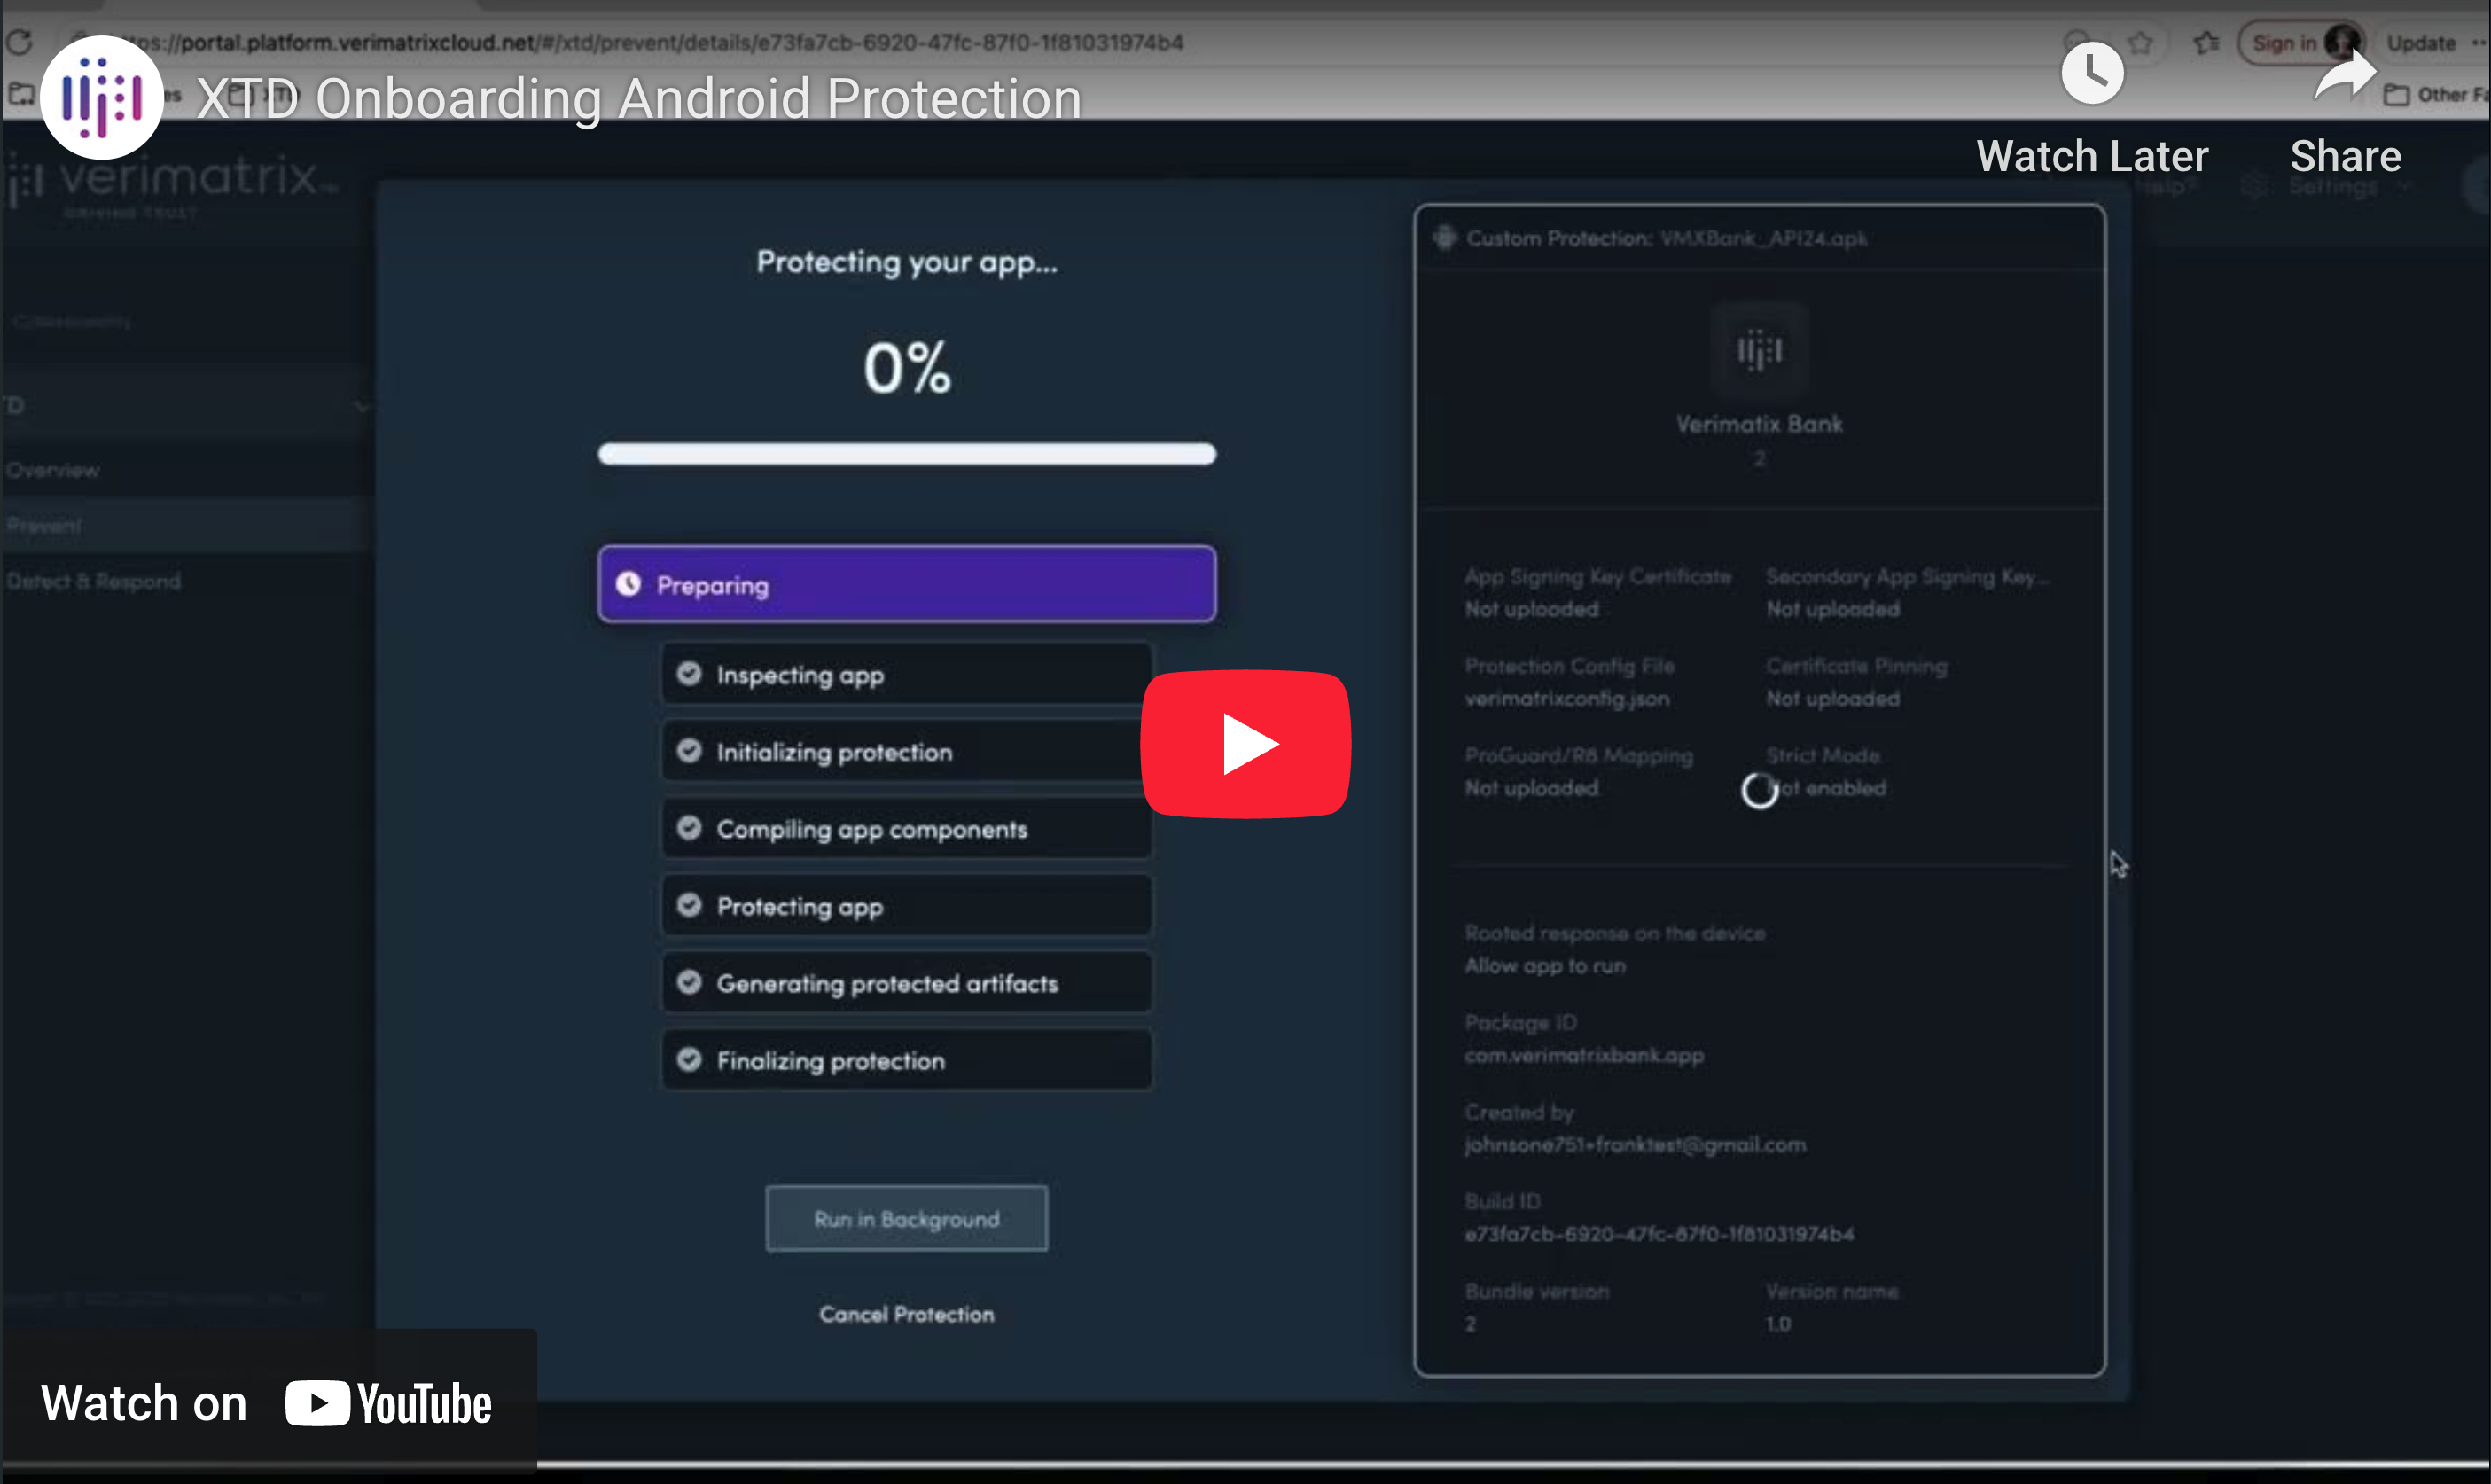Click the Created by email address
Image resolution: width=2491 pixels, height=1484 pixels.
1635,1145
